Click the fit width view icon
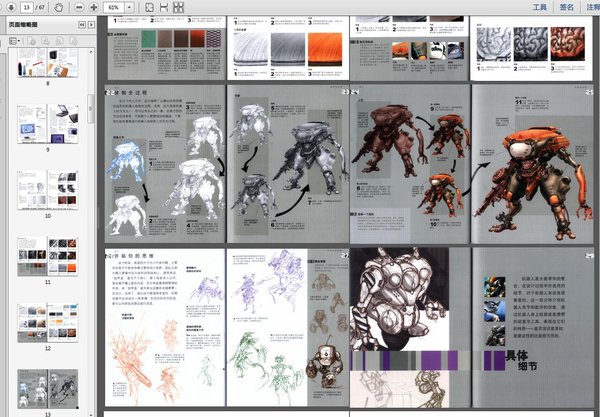600x417 pixels. [164, 7]
